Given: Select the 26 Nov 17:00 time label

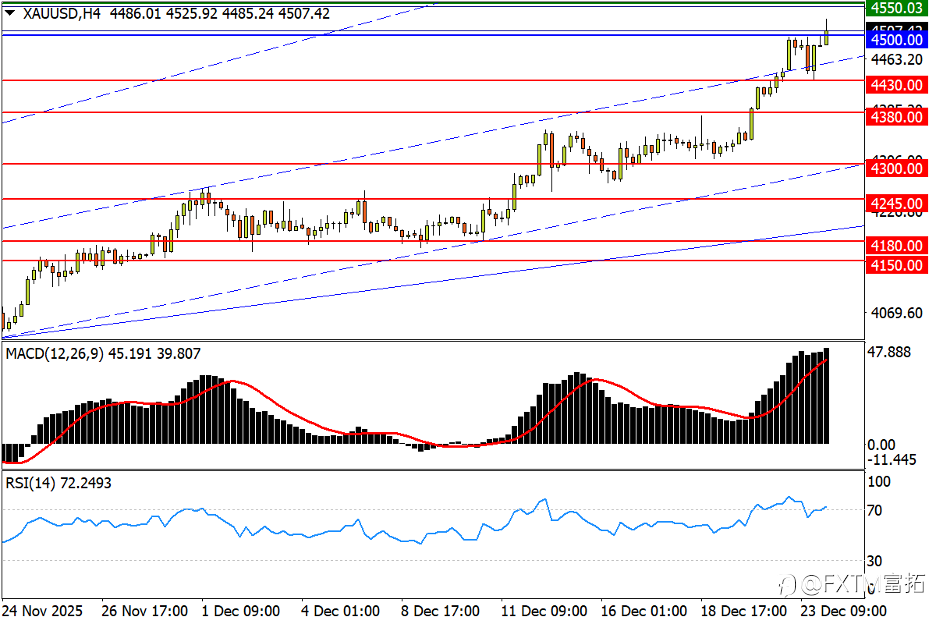Looking at the screenshot, I should (x=144, y=611).
